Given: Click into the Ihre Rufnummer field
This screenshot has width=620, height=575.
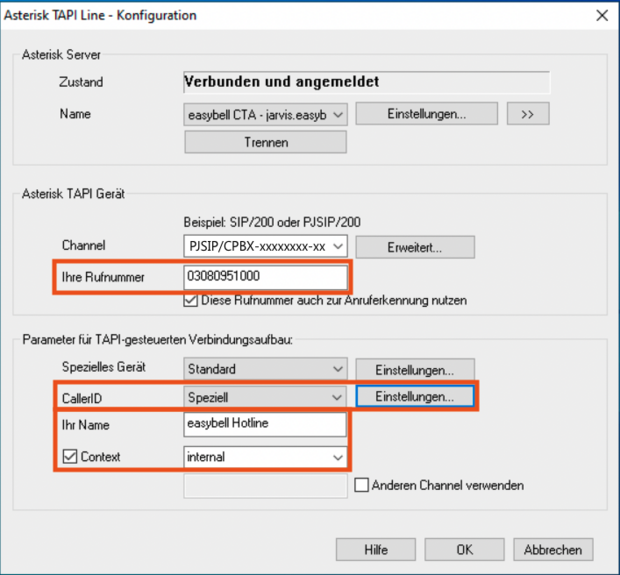Looking at the screenshot, I should click(265, 276).
